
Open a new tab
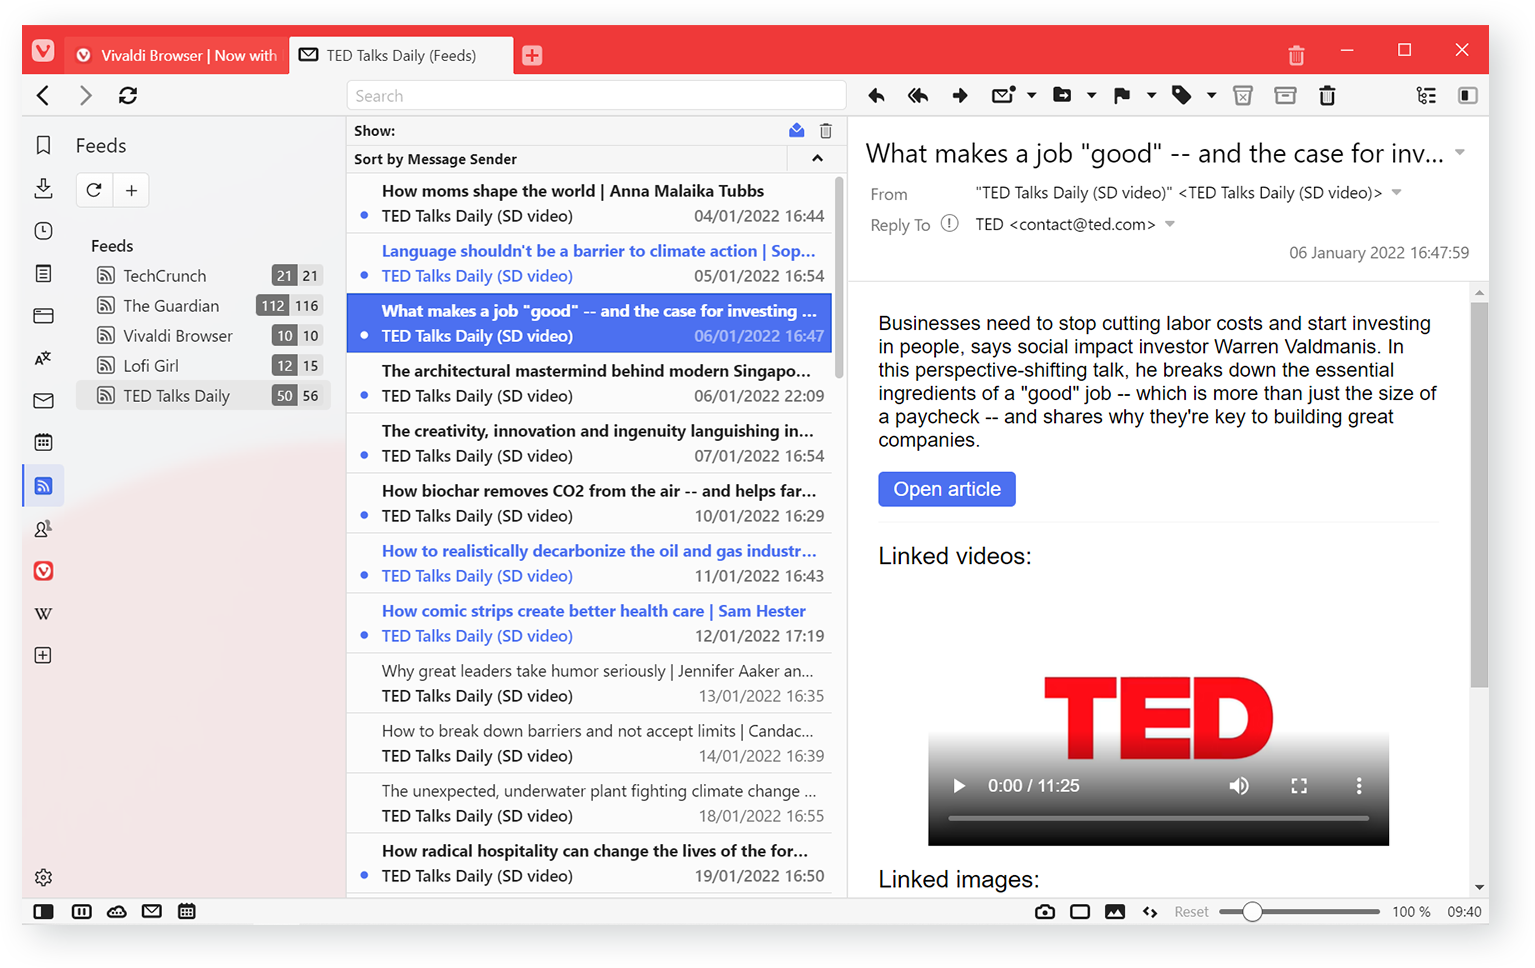pos(532,56)
